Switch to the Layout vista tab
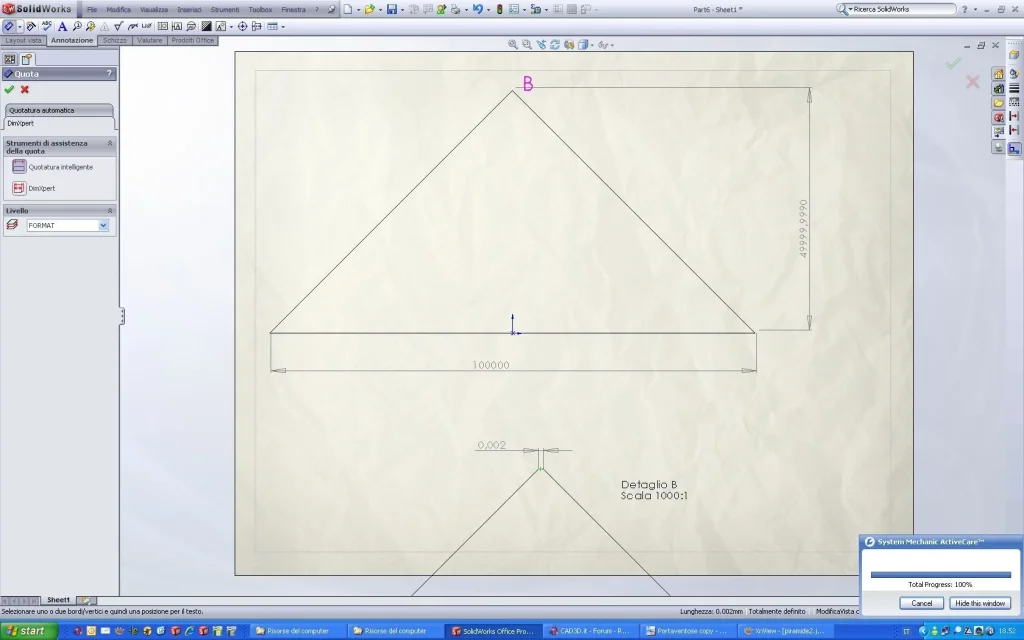Viewport: 1024px width, 640px height. pyautogui.click(x=24, y=40)
